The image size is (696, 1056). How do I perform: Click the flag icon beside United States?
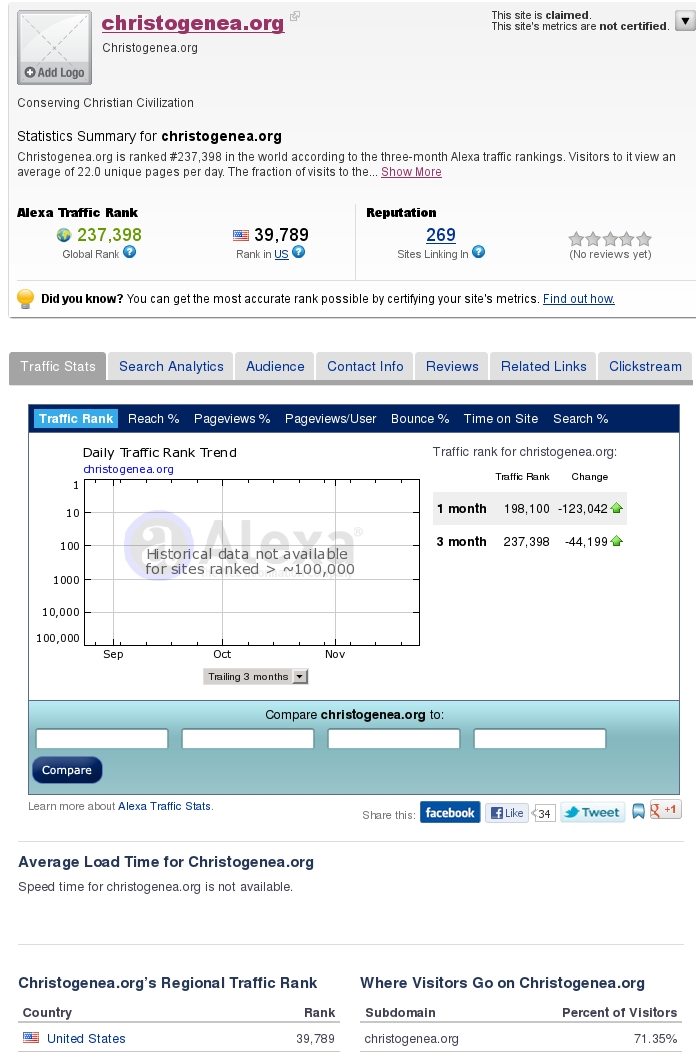tap(31, 1038)
